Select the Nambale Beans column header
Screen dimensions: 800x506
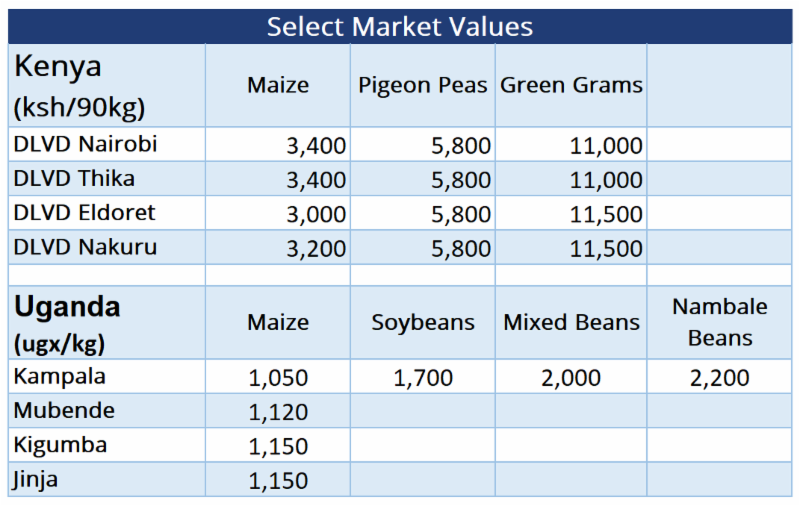click(x=719, y=322)
